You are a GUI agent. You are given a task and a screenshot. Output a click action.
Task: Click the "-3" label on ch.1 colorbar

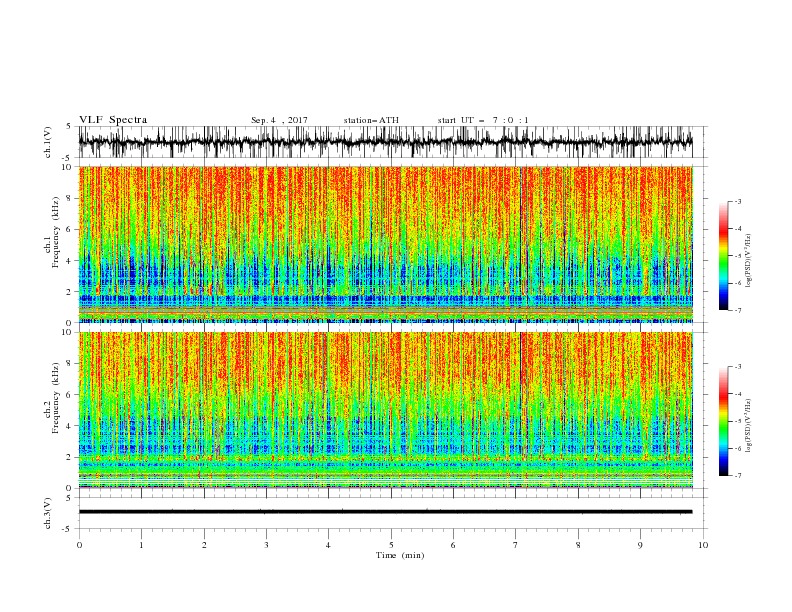coord(737,201)
